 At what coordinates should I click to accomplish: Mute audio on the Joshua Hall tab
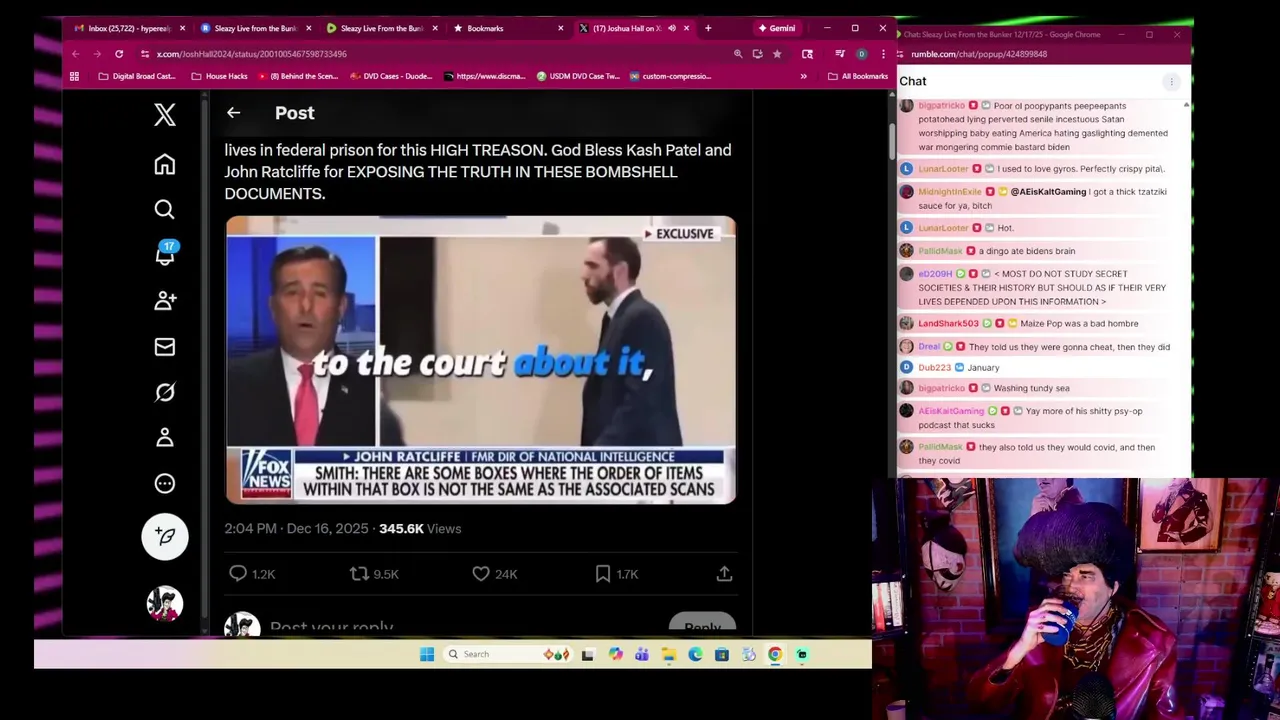(x=672, y=28)
